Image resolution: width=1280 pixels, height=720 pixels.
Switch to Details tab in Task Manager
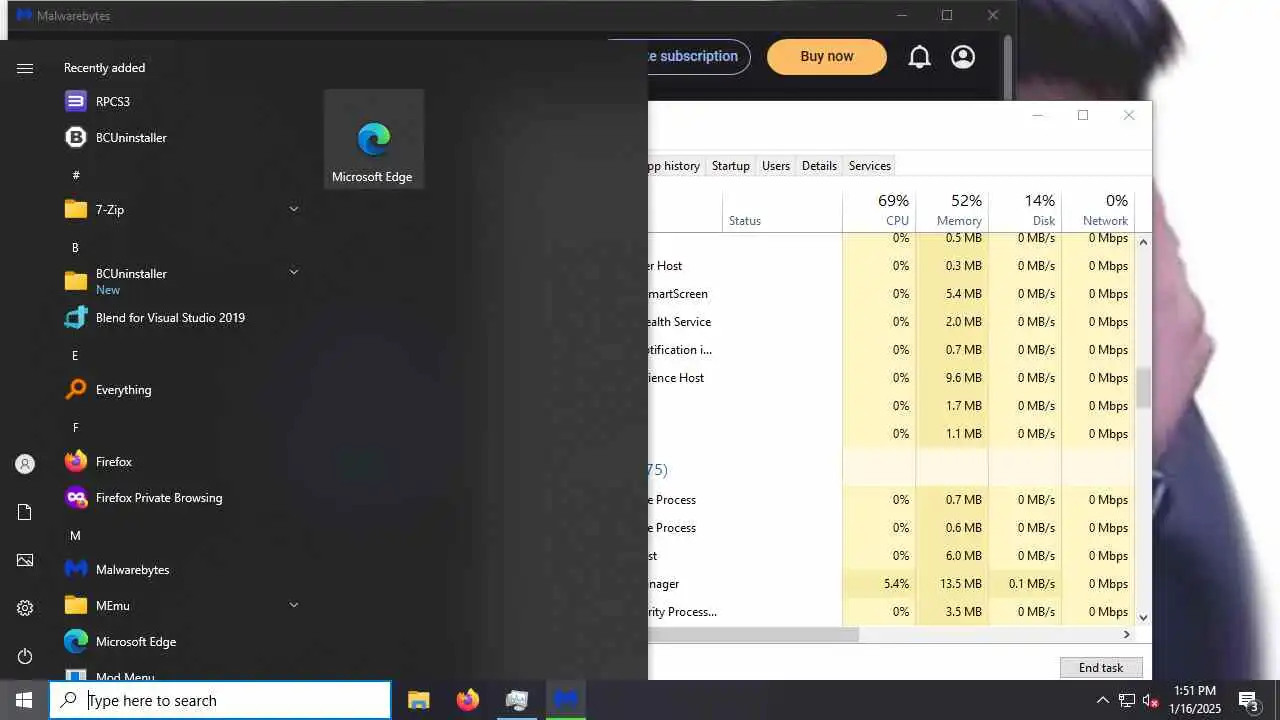[819, 166]
